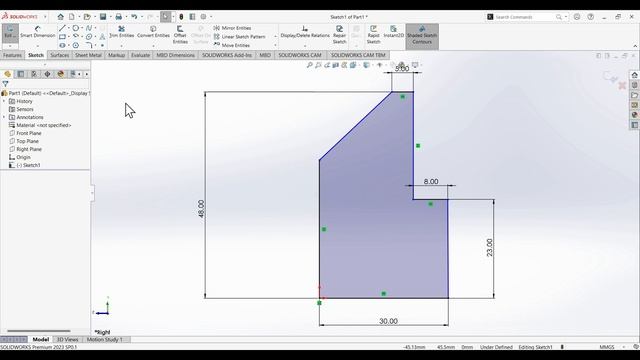Open the Options gear icon
640x360 pixels.
pyautogui.click(x=203, y=17)
